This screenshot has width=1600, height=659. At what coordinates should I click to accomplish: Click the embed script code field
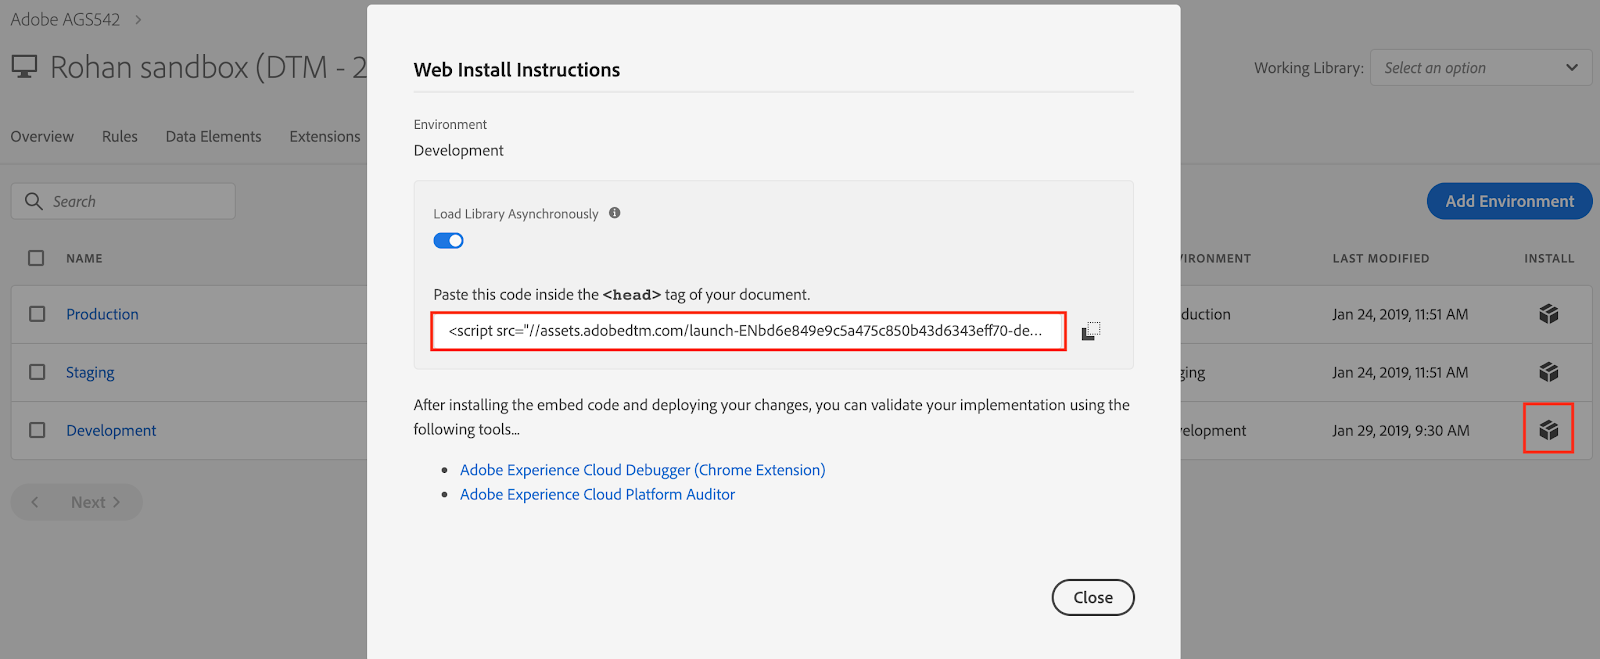[x=747, y=331]
